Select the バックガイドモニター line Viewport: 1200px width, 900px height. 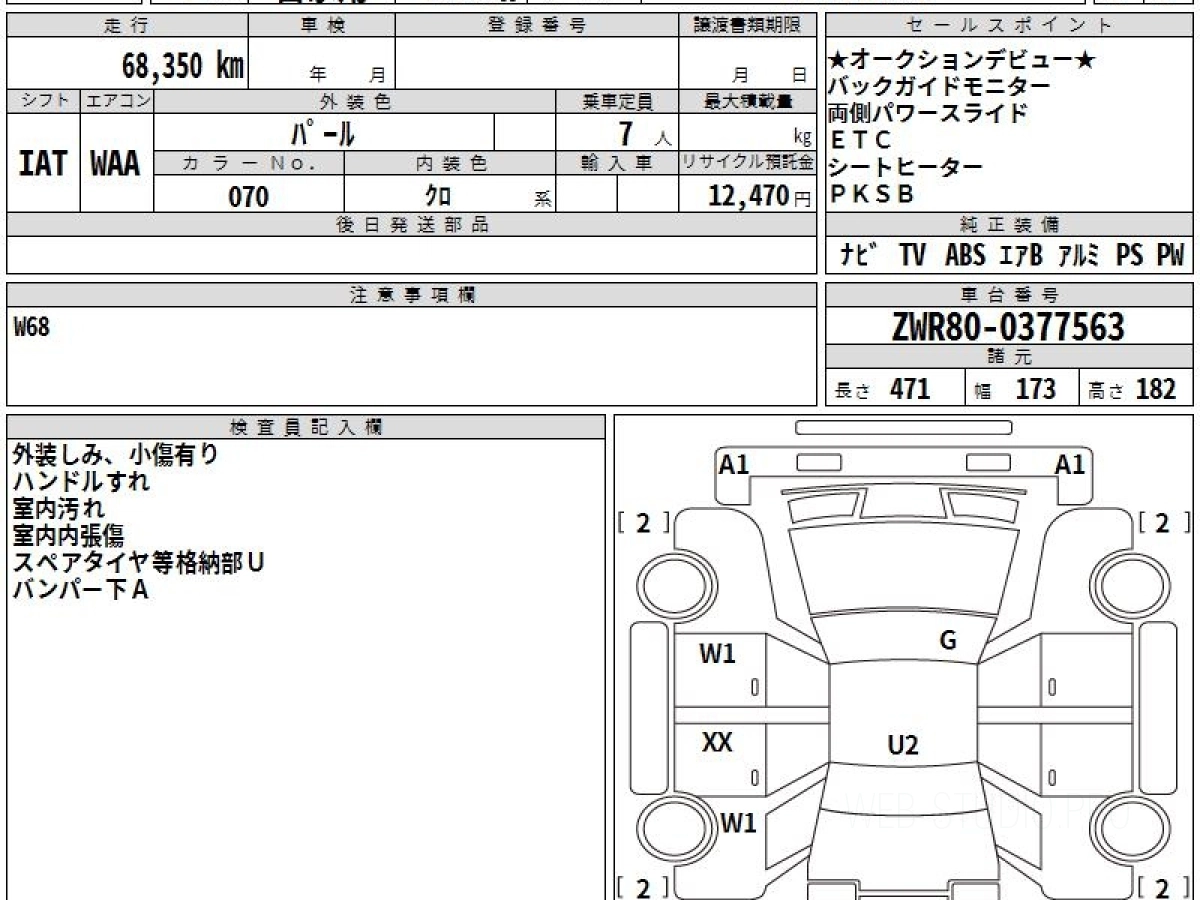coord(940,87)
